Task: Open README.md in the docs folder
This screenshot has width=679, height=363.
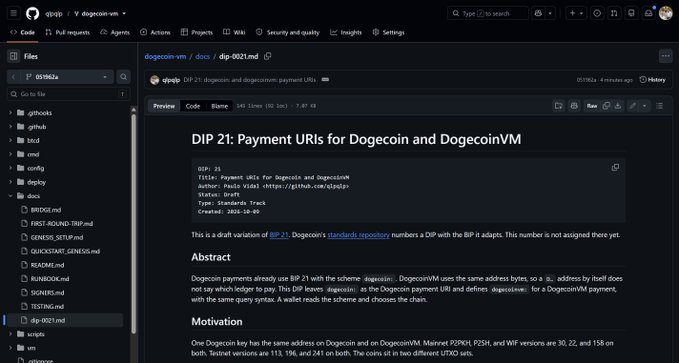Action: (x=47, y=265)
